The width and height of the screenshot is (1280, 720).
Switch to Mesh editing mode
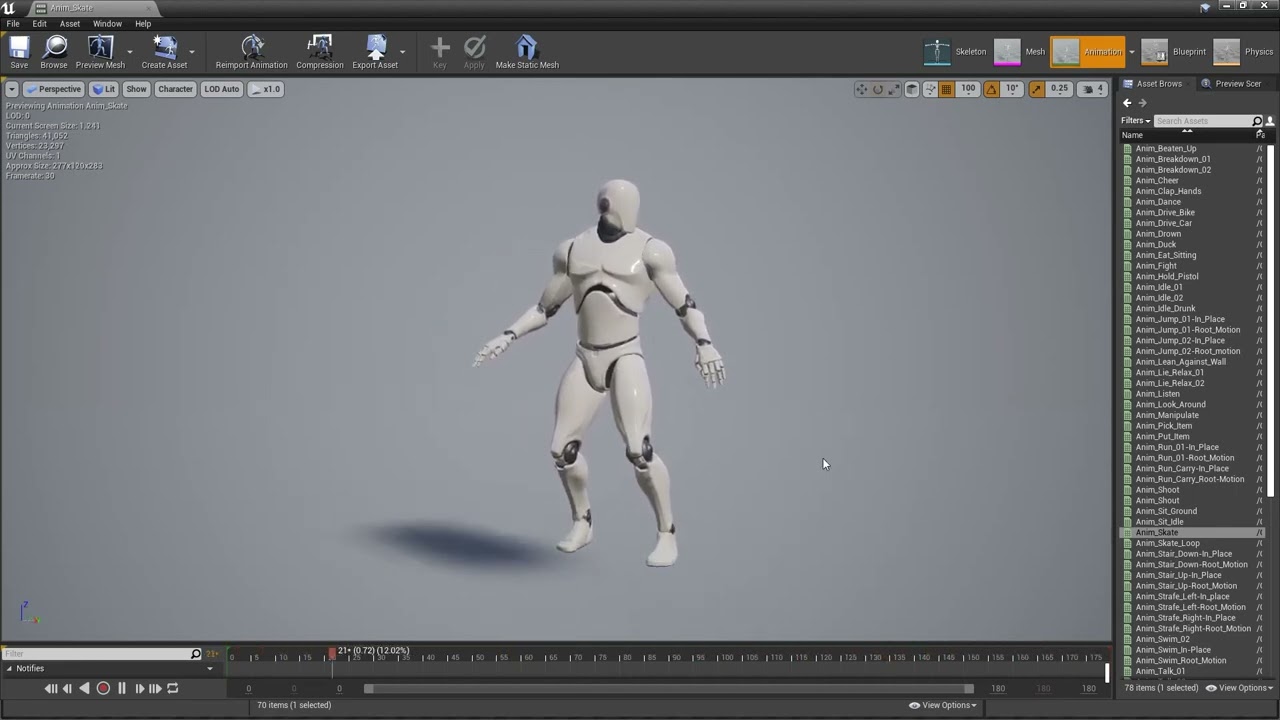[x=1020, y=52]
